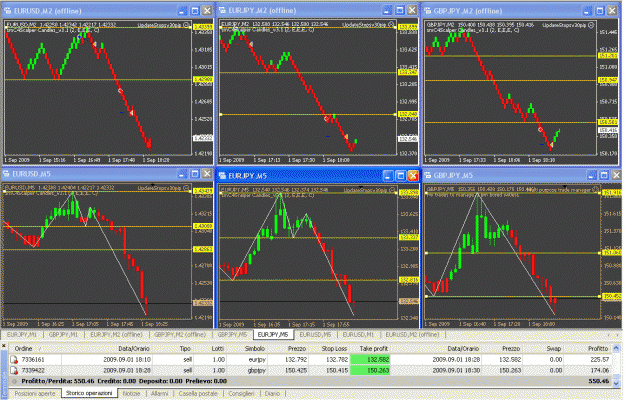Viewport: 625px width, 400px height.
Task: Click the expert advisor smiley in EURUSD,M2 chart
Action: click(187, 25)
